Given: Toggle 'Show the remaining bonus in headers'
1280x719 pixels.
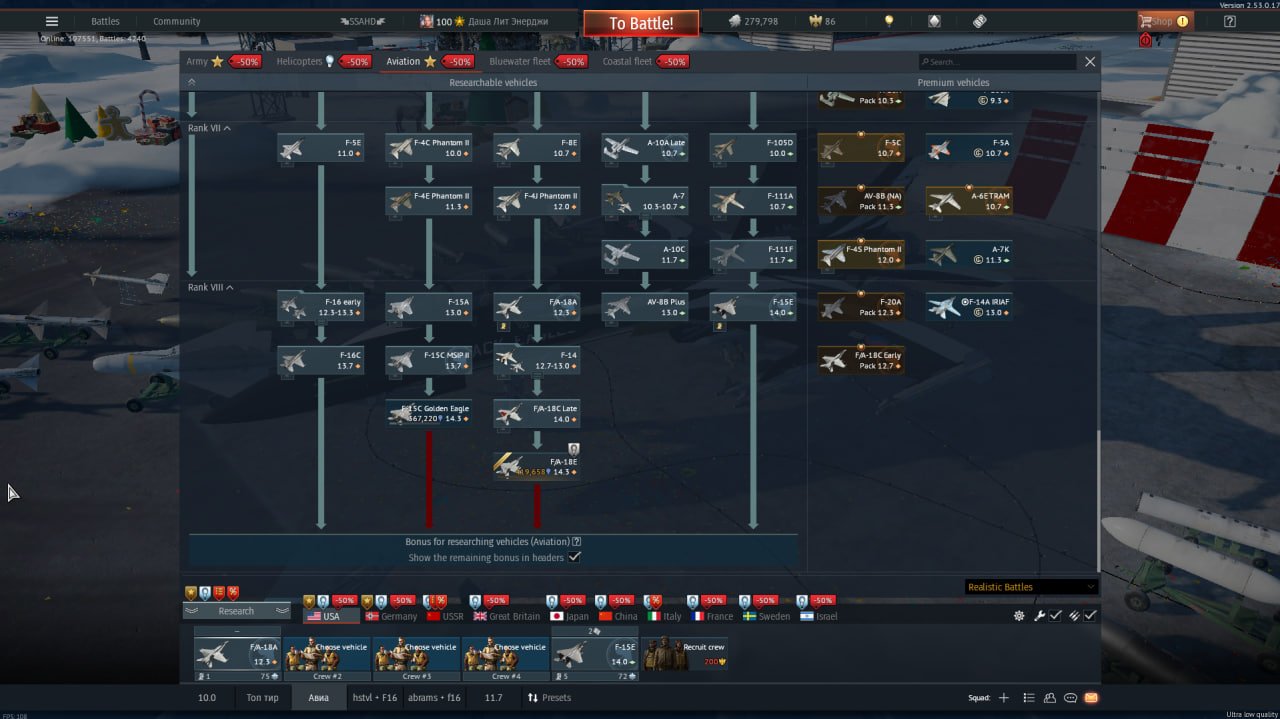Looking at the screenshot, I should 574,558.
